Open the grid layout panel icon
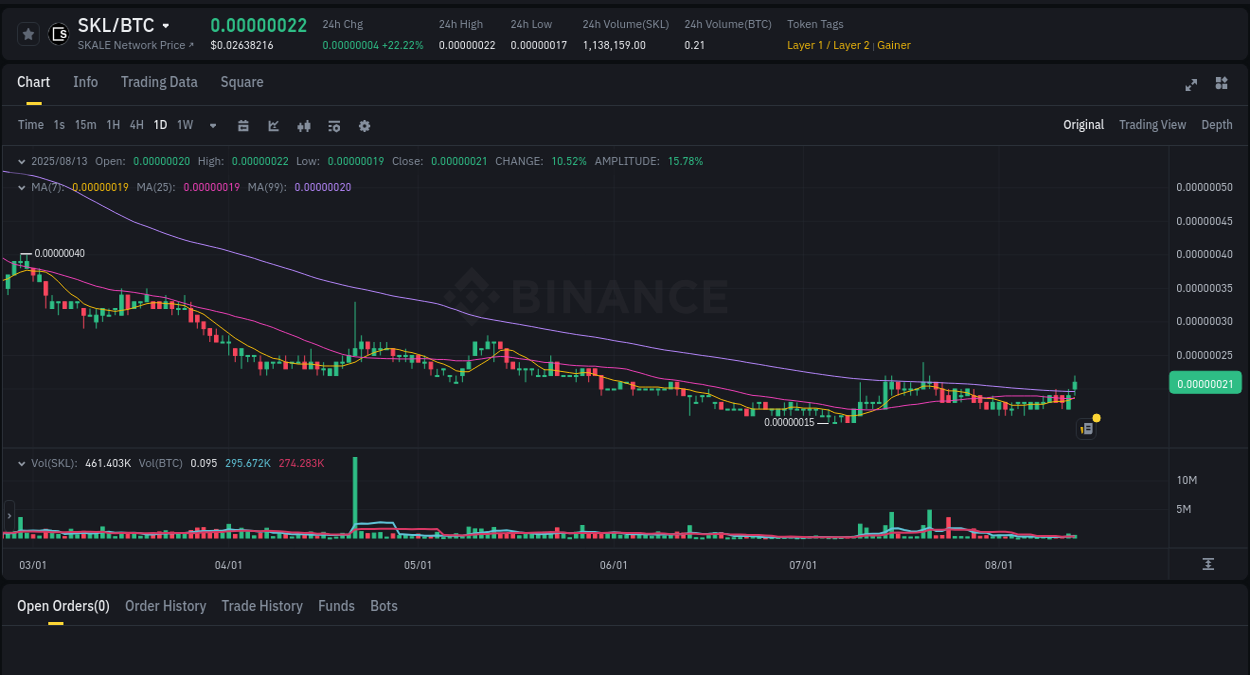 [1221, 83]
